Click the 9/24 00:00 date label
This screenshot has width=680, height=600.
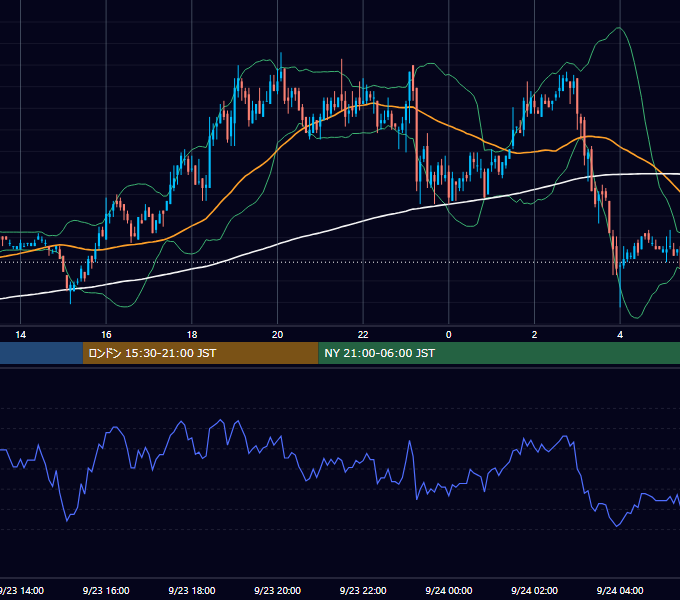point(449,590)
